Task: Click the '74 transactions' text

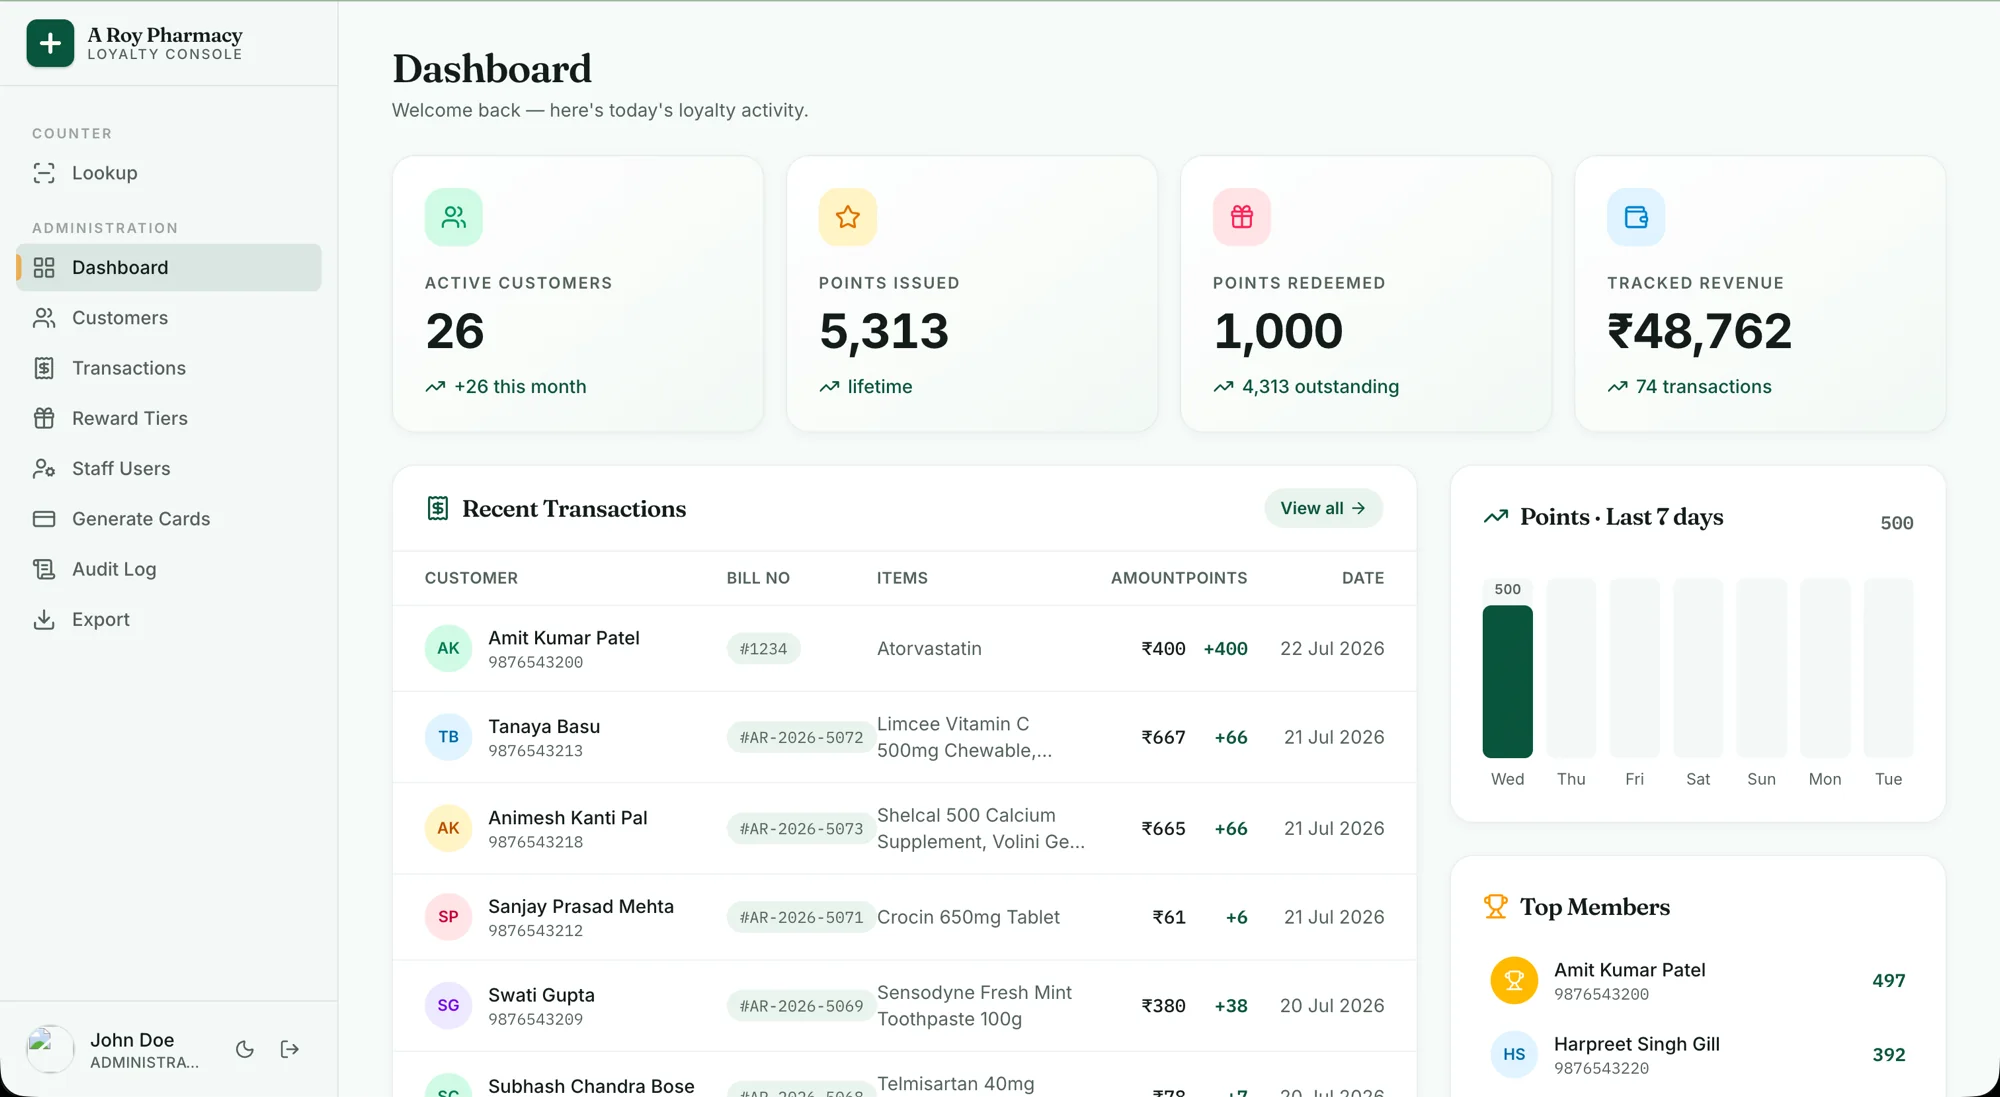Action: click(x=1703, y=387)
